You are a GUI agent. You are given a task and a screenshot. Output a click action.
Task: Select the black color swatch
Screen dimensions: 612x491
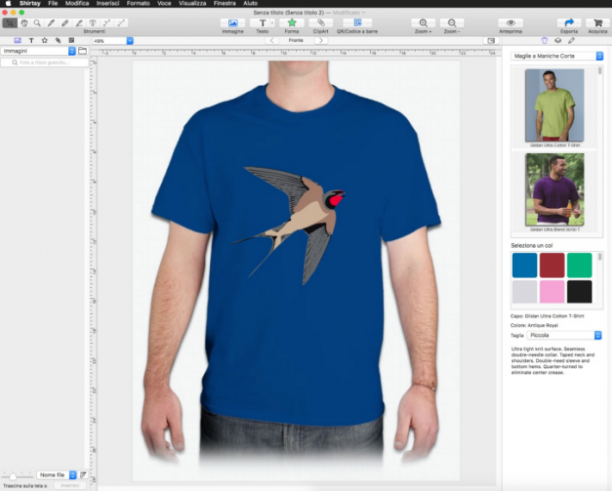coord(579,292)
